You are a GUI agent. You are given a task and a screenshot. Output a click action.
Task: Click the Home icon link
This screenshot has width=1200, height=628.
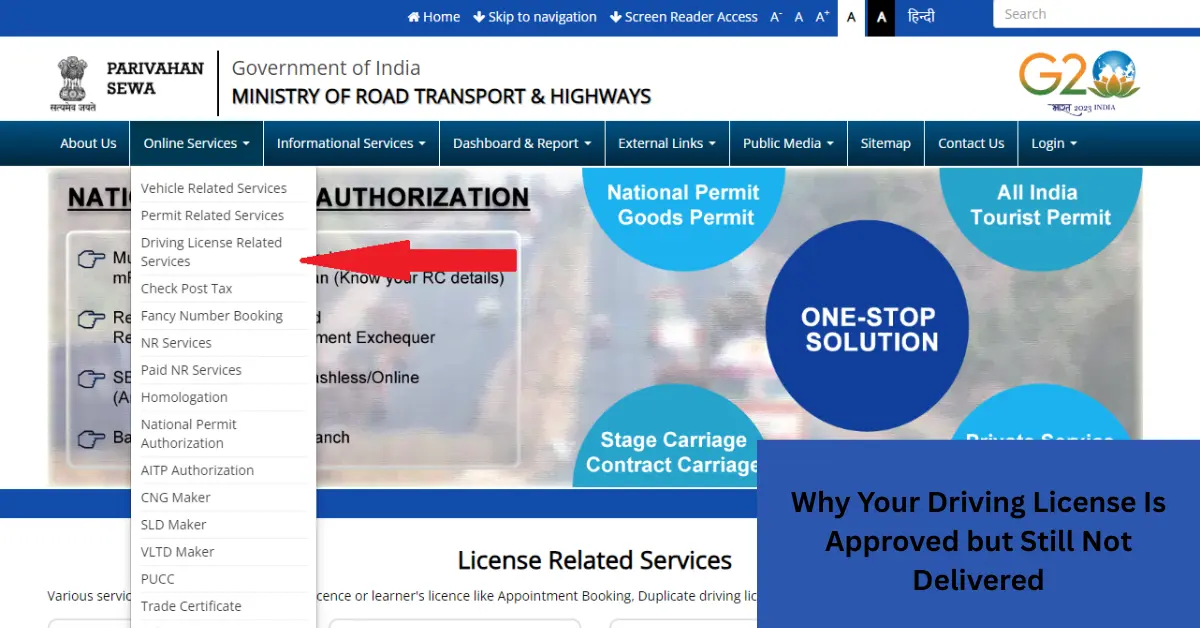[x=434, y=17]
